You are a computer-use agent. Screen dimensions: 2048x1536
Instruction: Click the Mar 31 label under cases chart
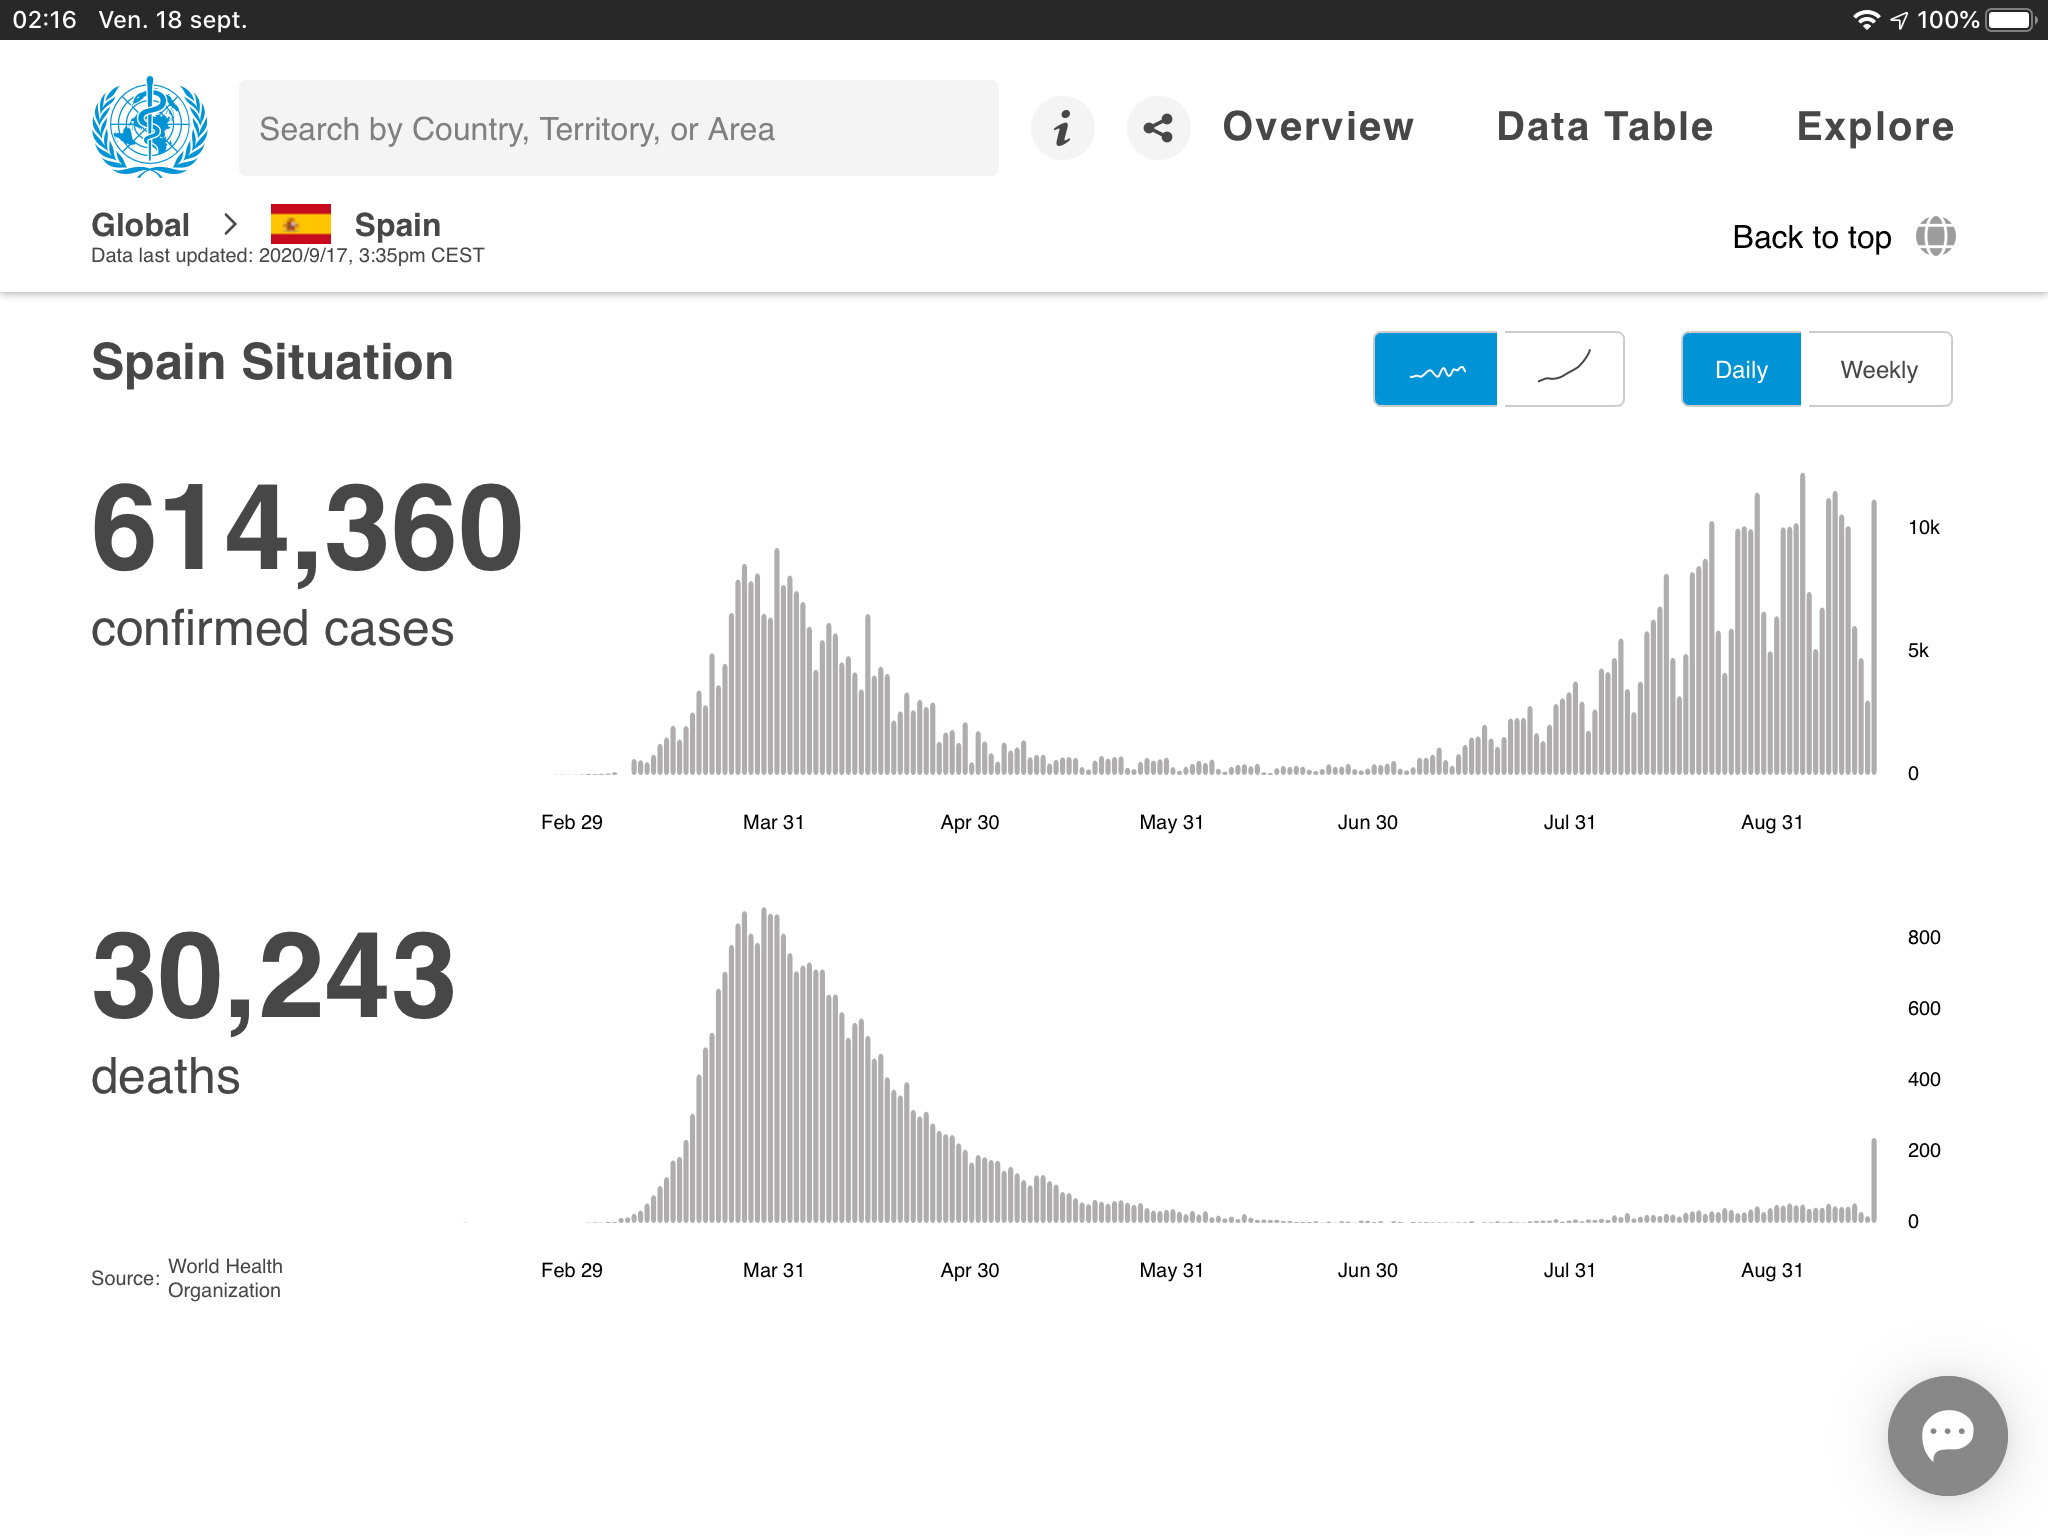point(773,822)
